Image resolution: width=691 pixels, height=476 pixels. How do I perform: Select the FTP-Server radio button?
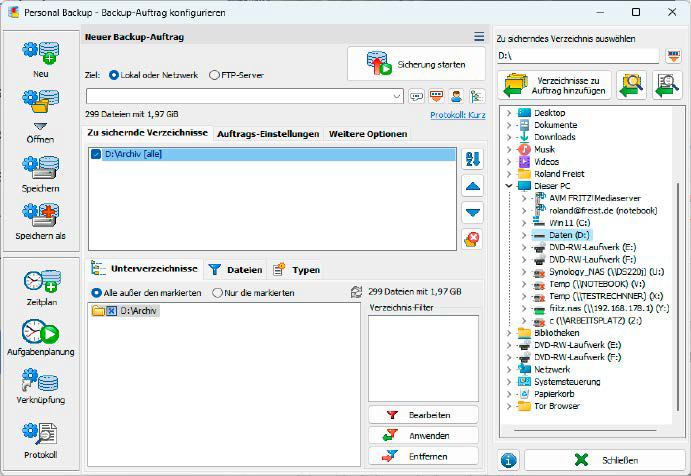click(x=215, y=75)
